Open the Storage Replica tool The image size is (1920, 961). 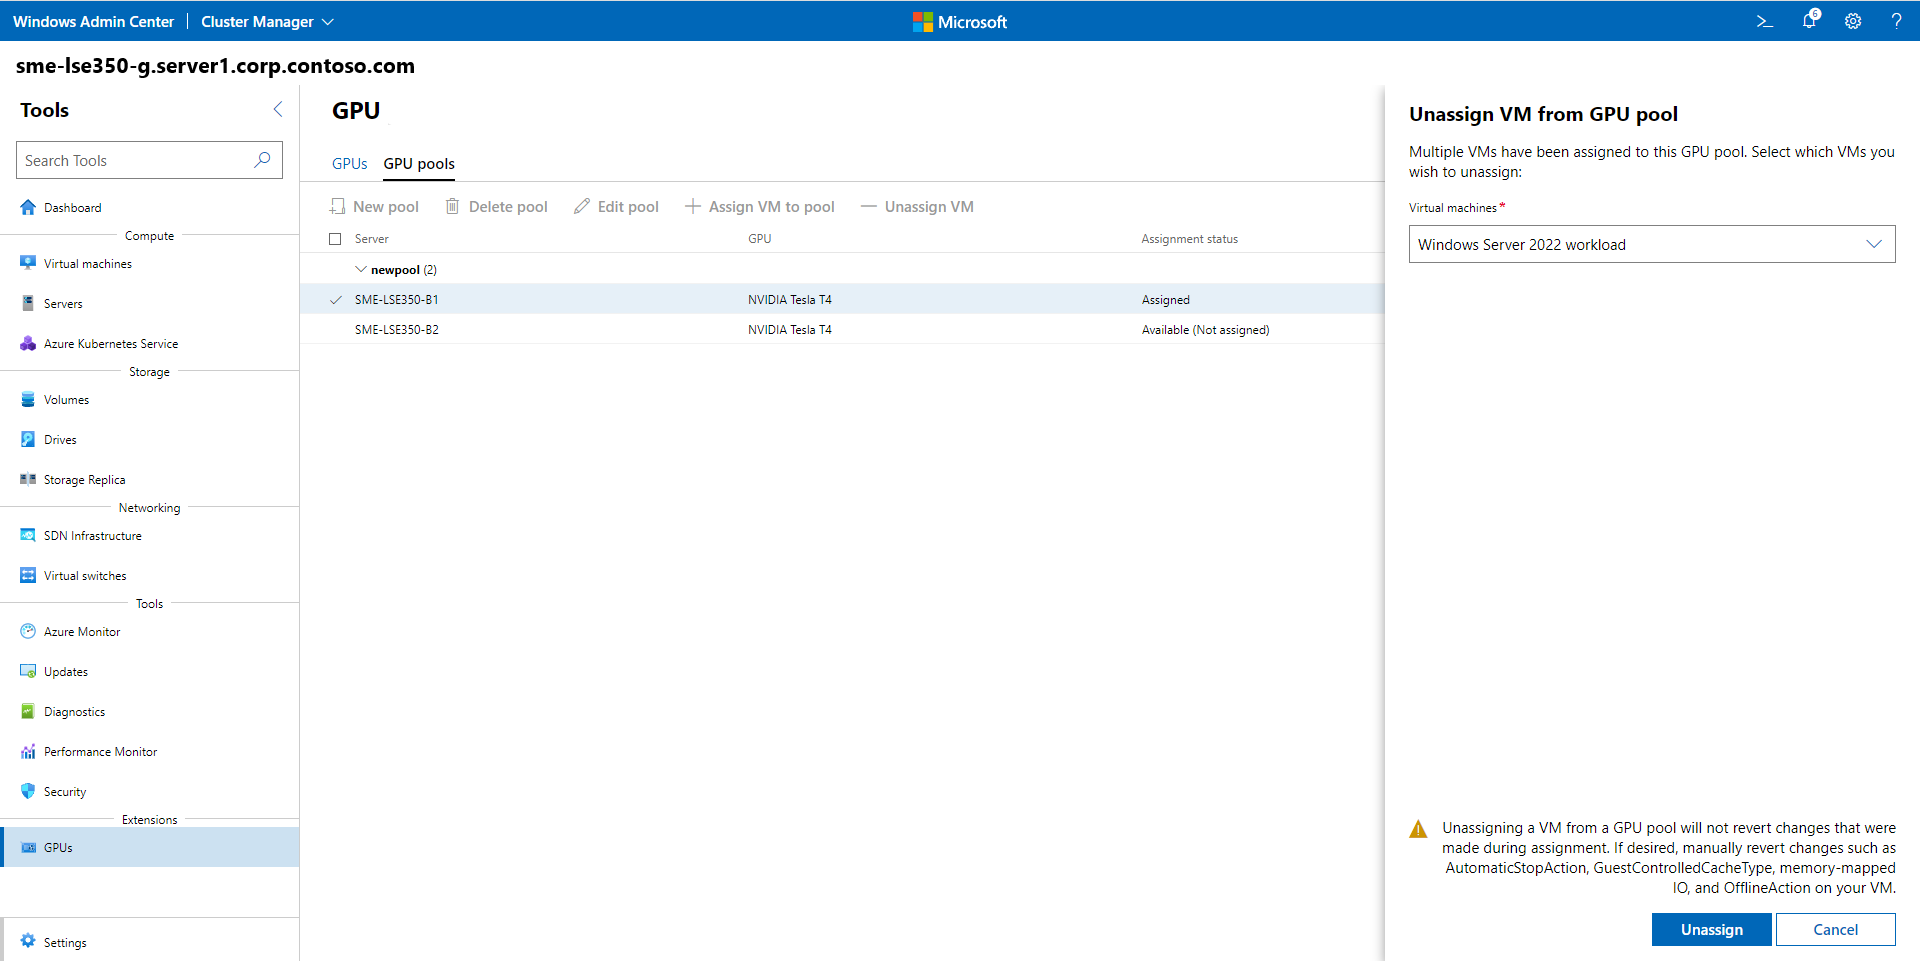click(x=84, y=480)
